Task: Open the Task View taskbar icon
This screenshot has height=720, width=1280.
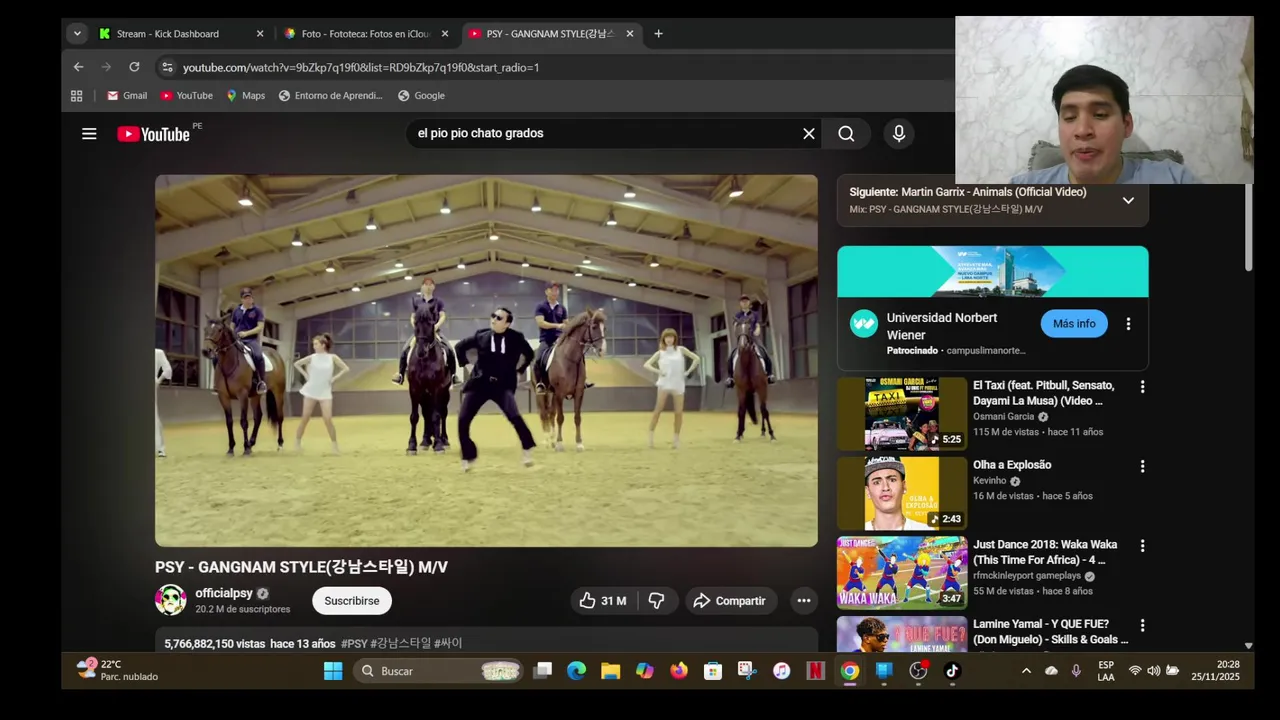Action: tap(543, 671)
